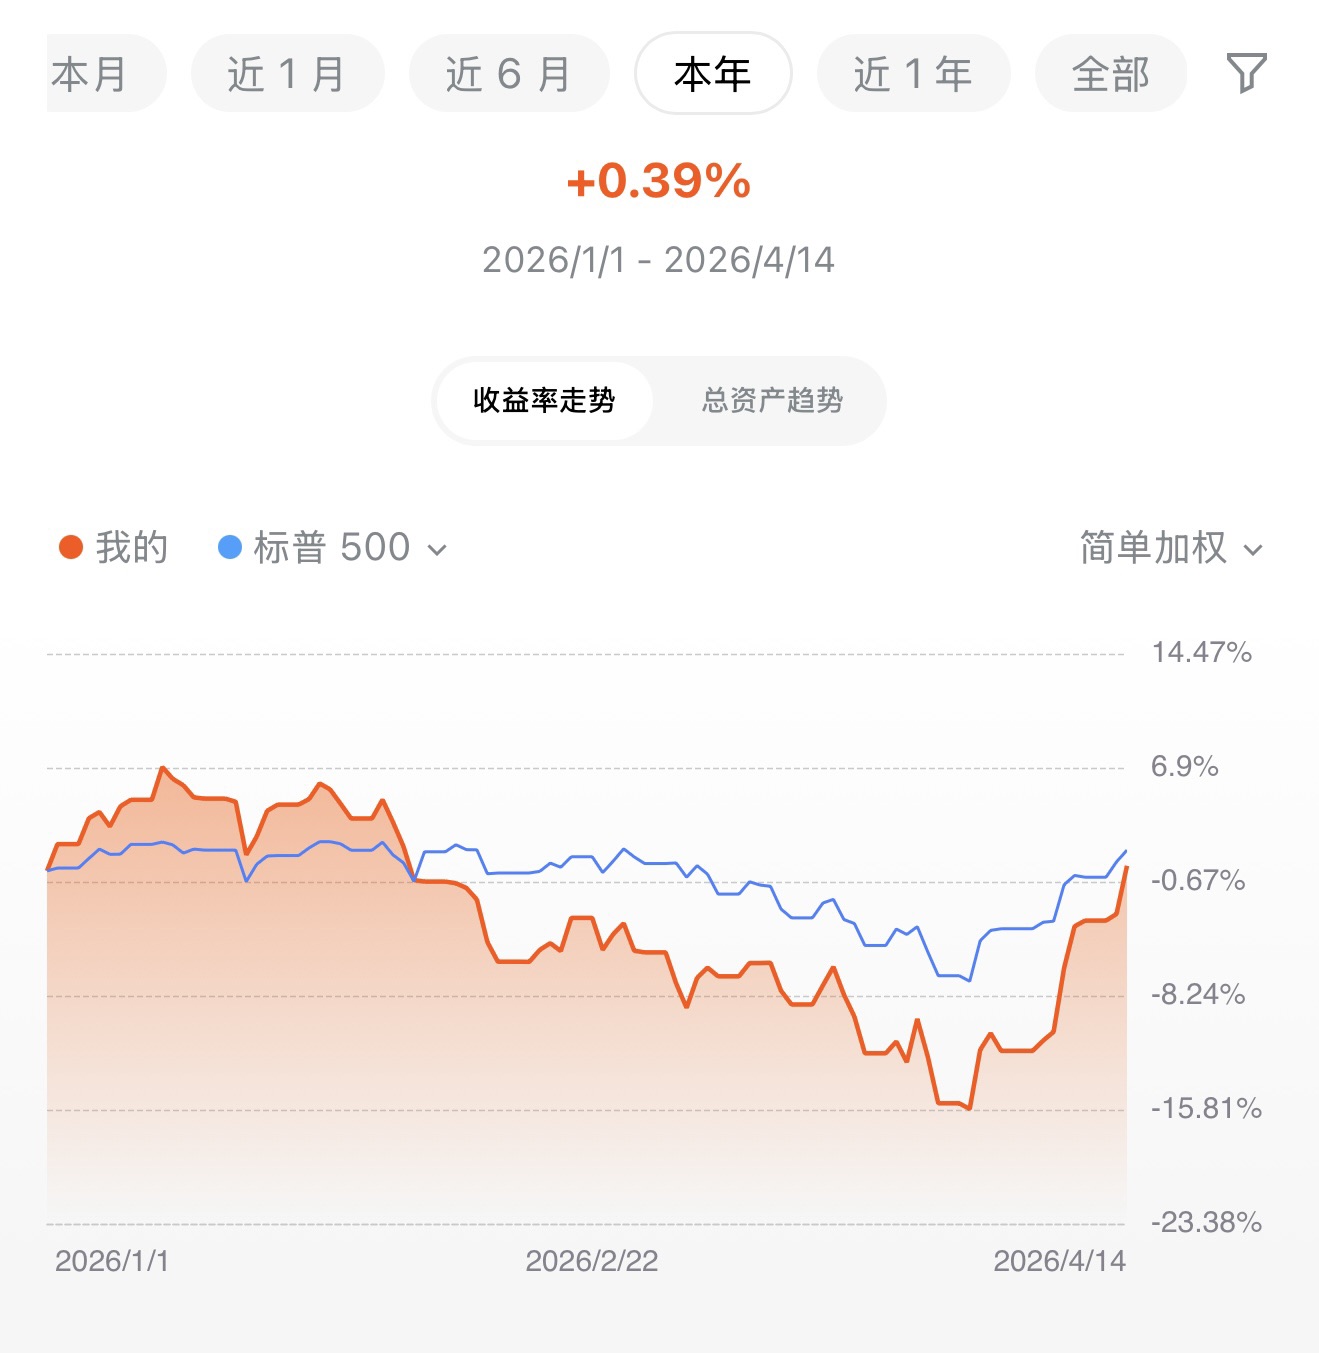
Task: Select the 近 1 年 period tab
Action: [x=913, y=73]
